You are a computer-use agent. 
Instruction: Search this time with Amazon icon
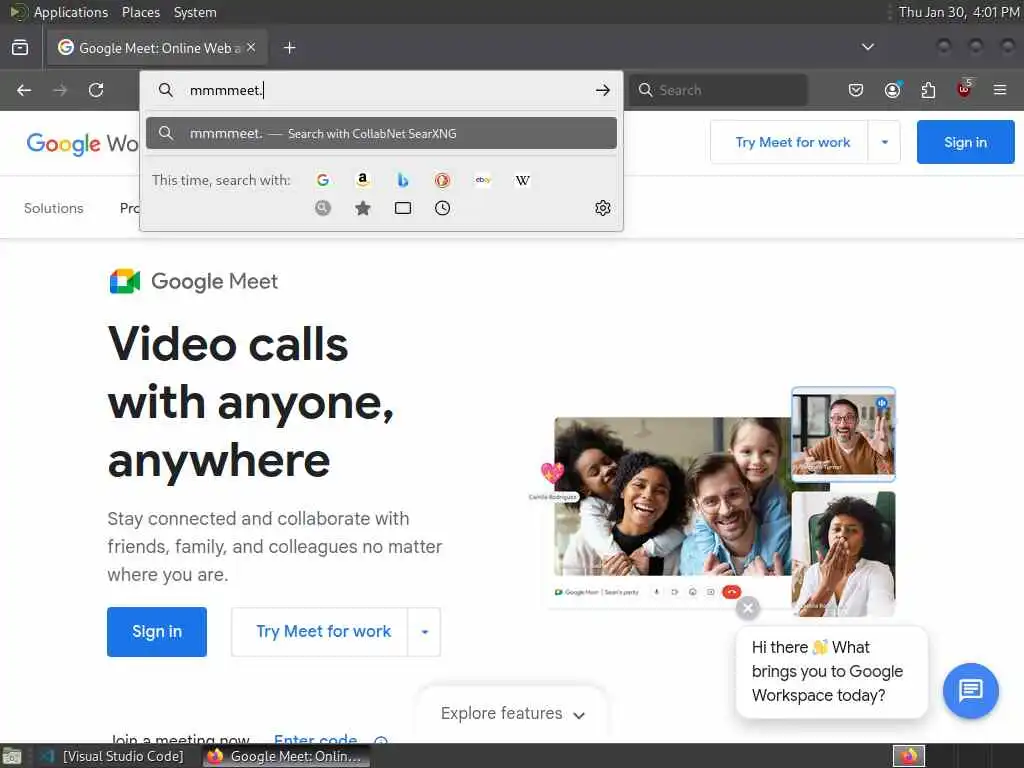[362, 180]
